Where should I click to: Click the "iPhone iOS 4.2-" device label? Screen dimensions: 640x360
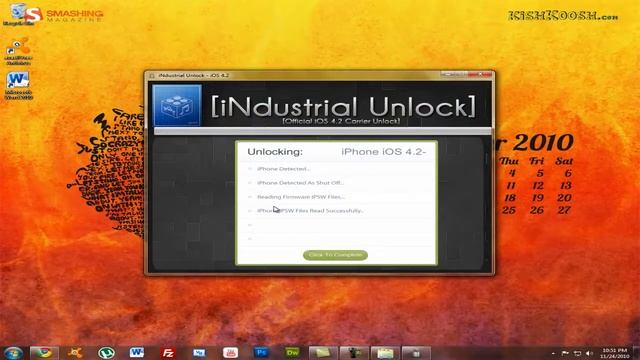tap(384, 152)
